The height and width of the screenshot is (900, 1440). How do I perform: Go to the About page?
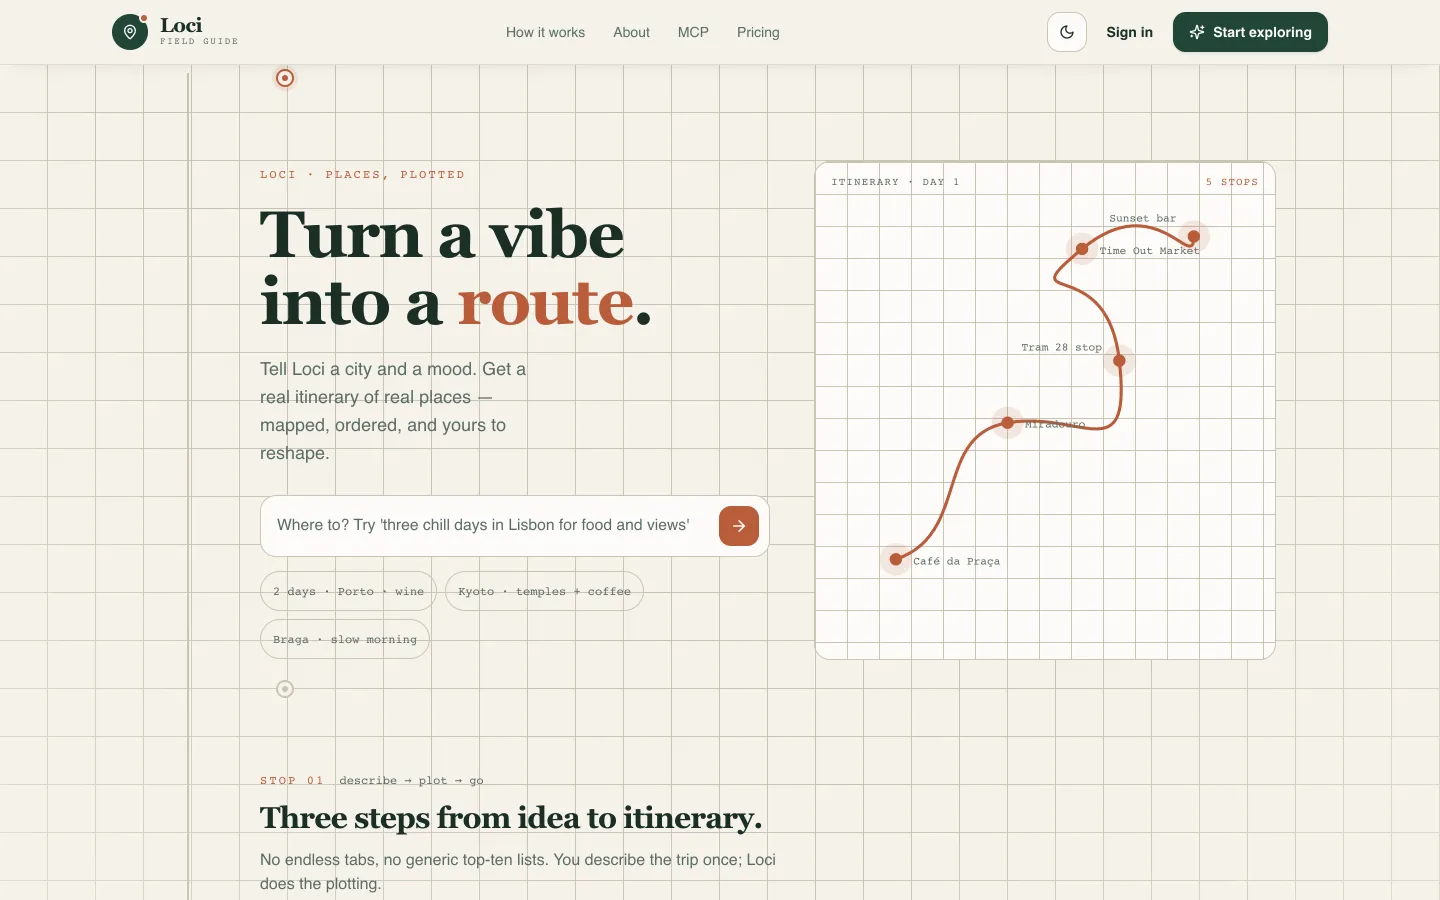(x=631, y=32)
